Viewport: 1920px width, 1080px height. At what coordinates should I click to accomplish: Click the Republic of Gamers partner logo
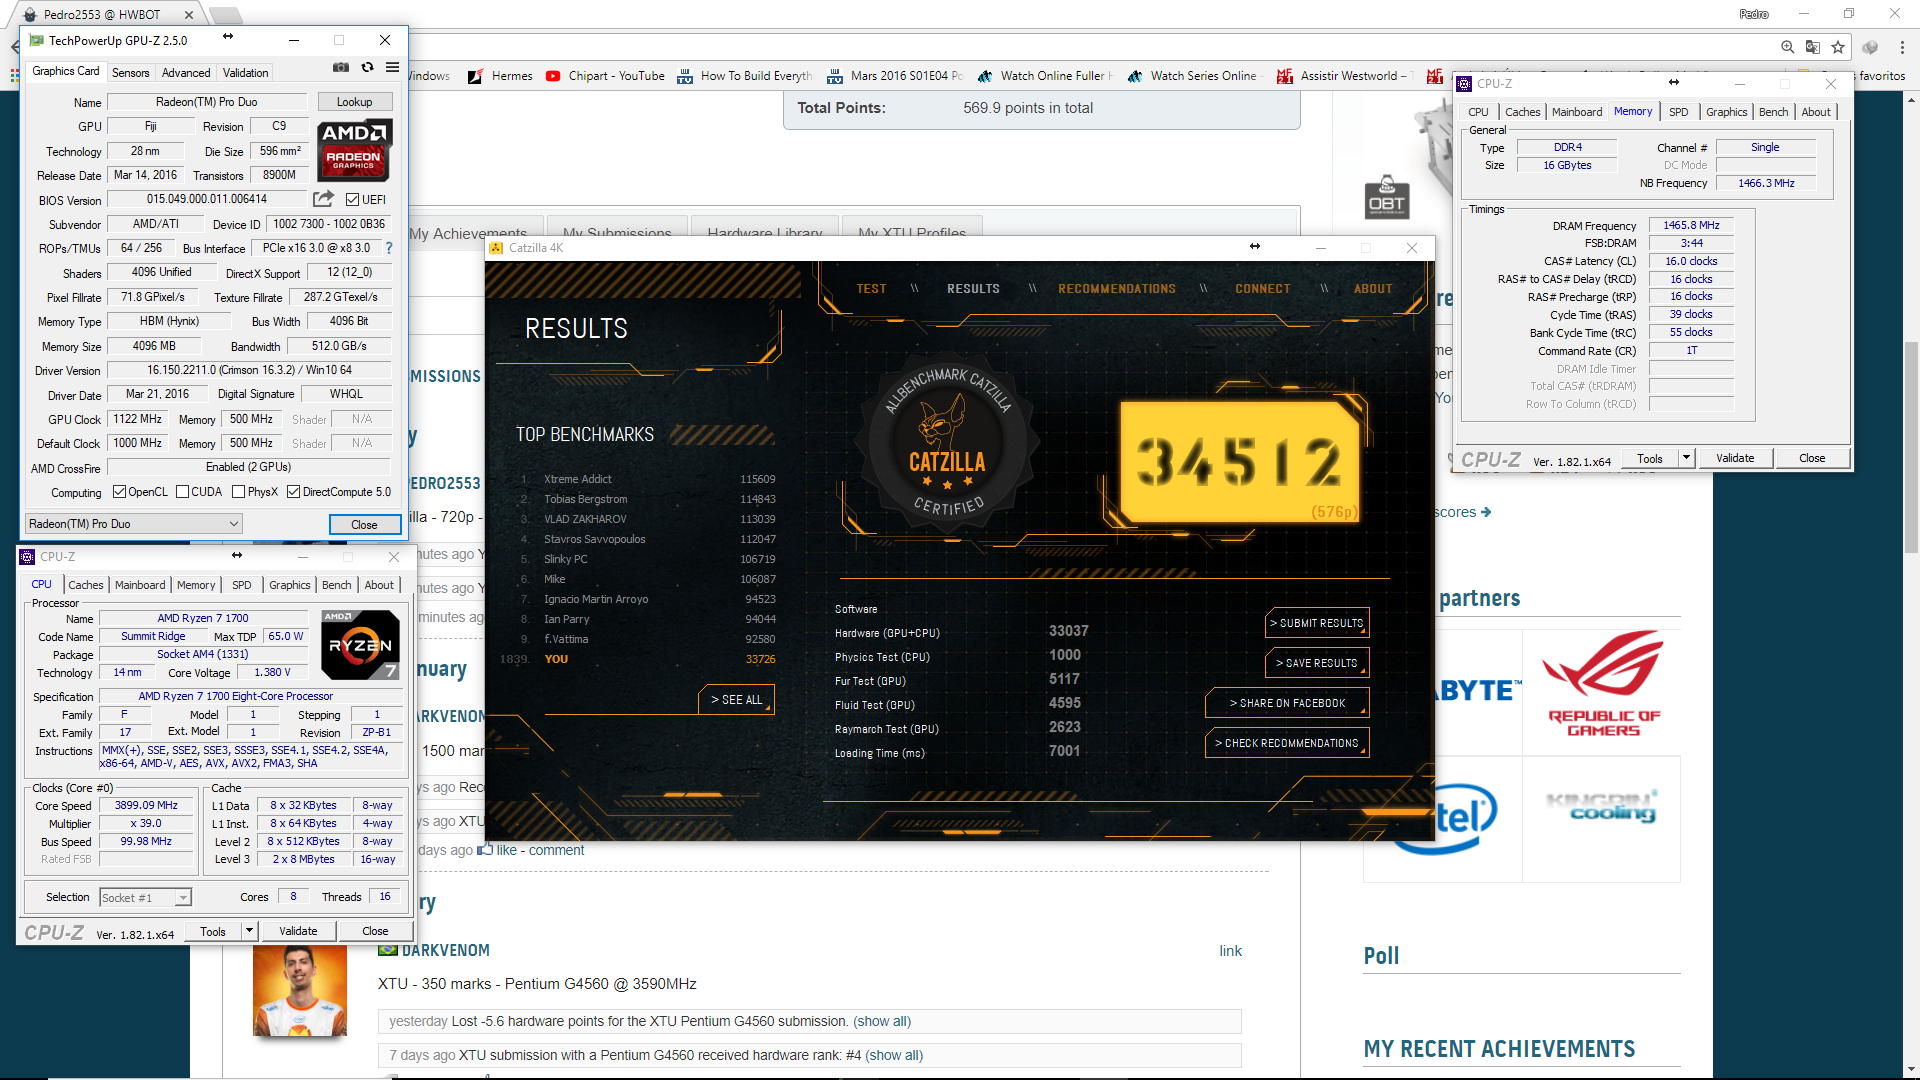[1603, 684]
